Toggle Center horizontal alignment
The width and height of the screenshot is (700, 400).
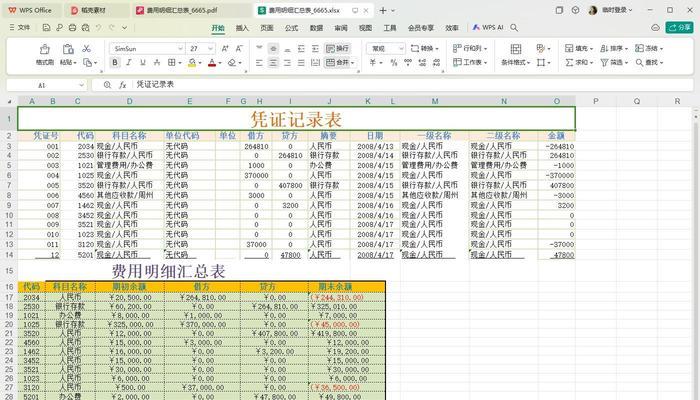[x=273, y=62]
